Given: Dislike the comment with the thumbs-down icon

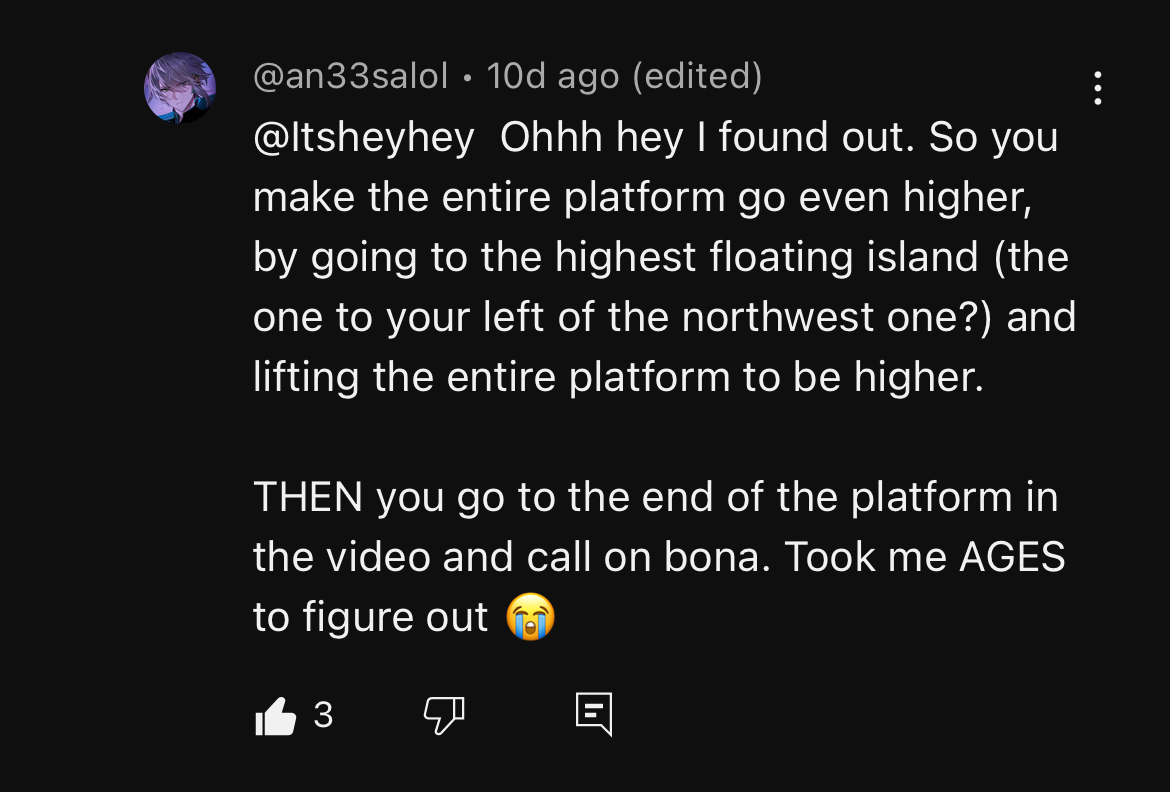Looking at the screenshot, I should point(444,716).
